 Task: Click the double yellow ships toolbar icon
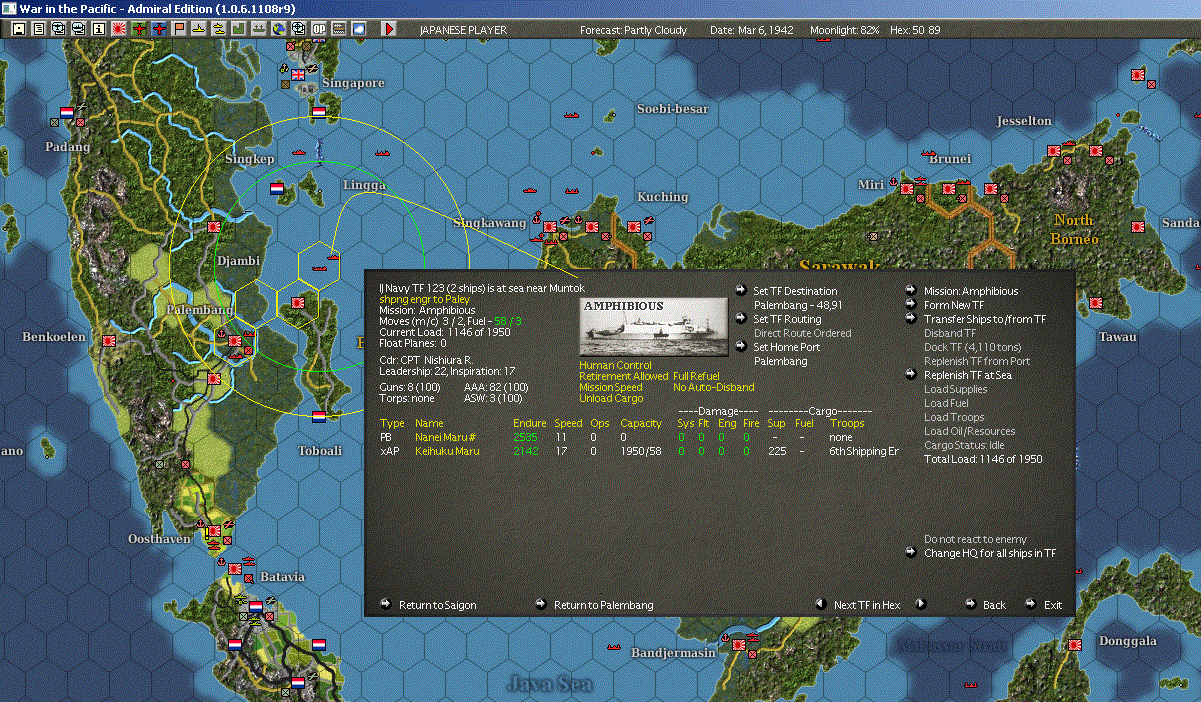coord(219,29)
